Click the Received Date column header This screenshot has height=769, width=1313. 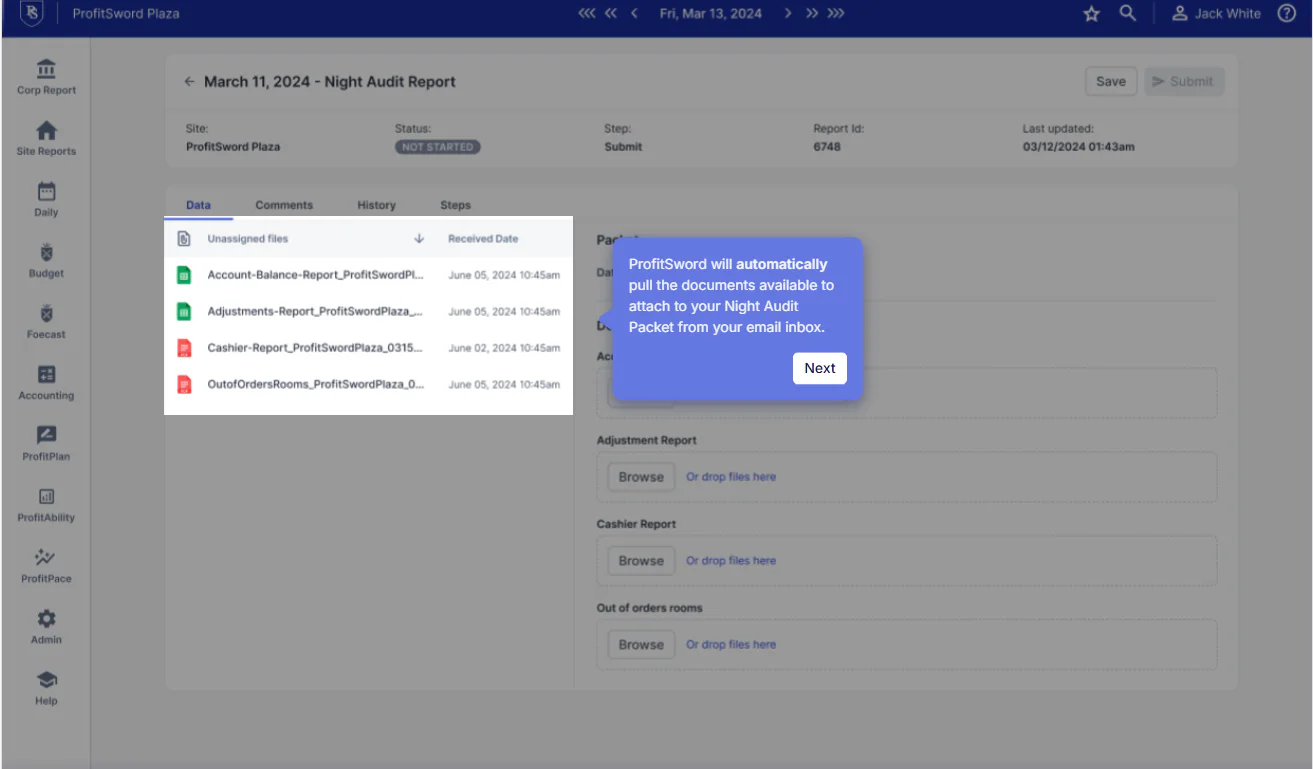coord(483,239)
